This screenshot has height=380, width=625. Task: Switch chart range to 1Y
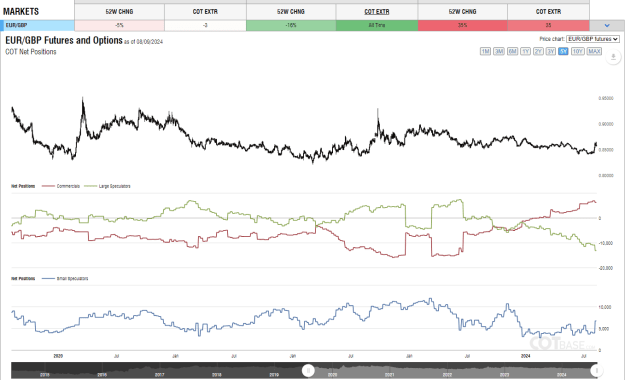pyautogui.click(x=525, y=51)
